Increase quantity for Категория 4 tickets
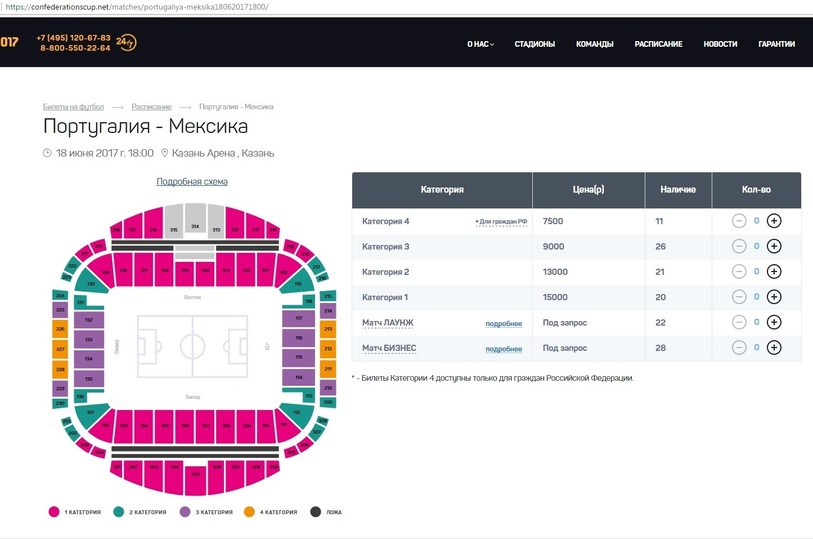813x539 pixels. point(774,221)
